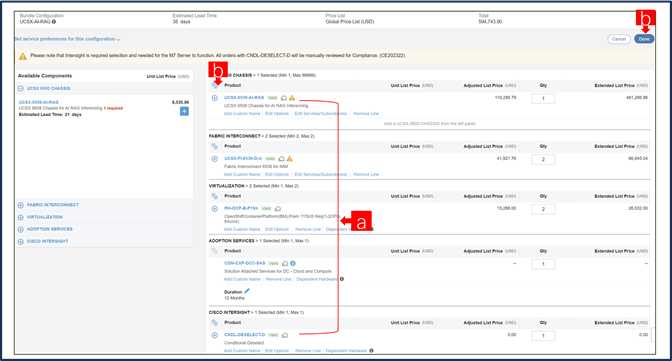Click the Qty field for CNDL-DESELECT-D
The width and height of the screenshot is (672, 361).
pyautogui.click(x=543, y=336)
